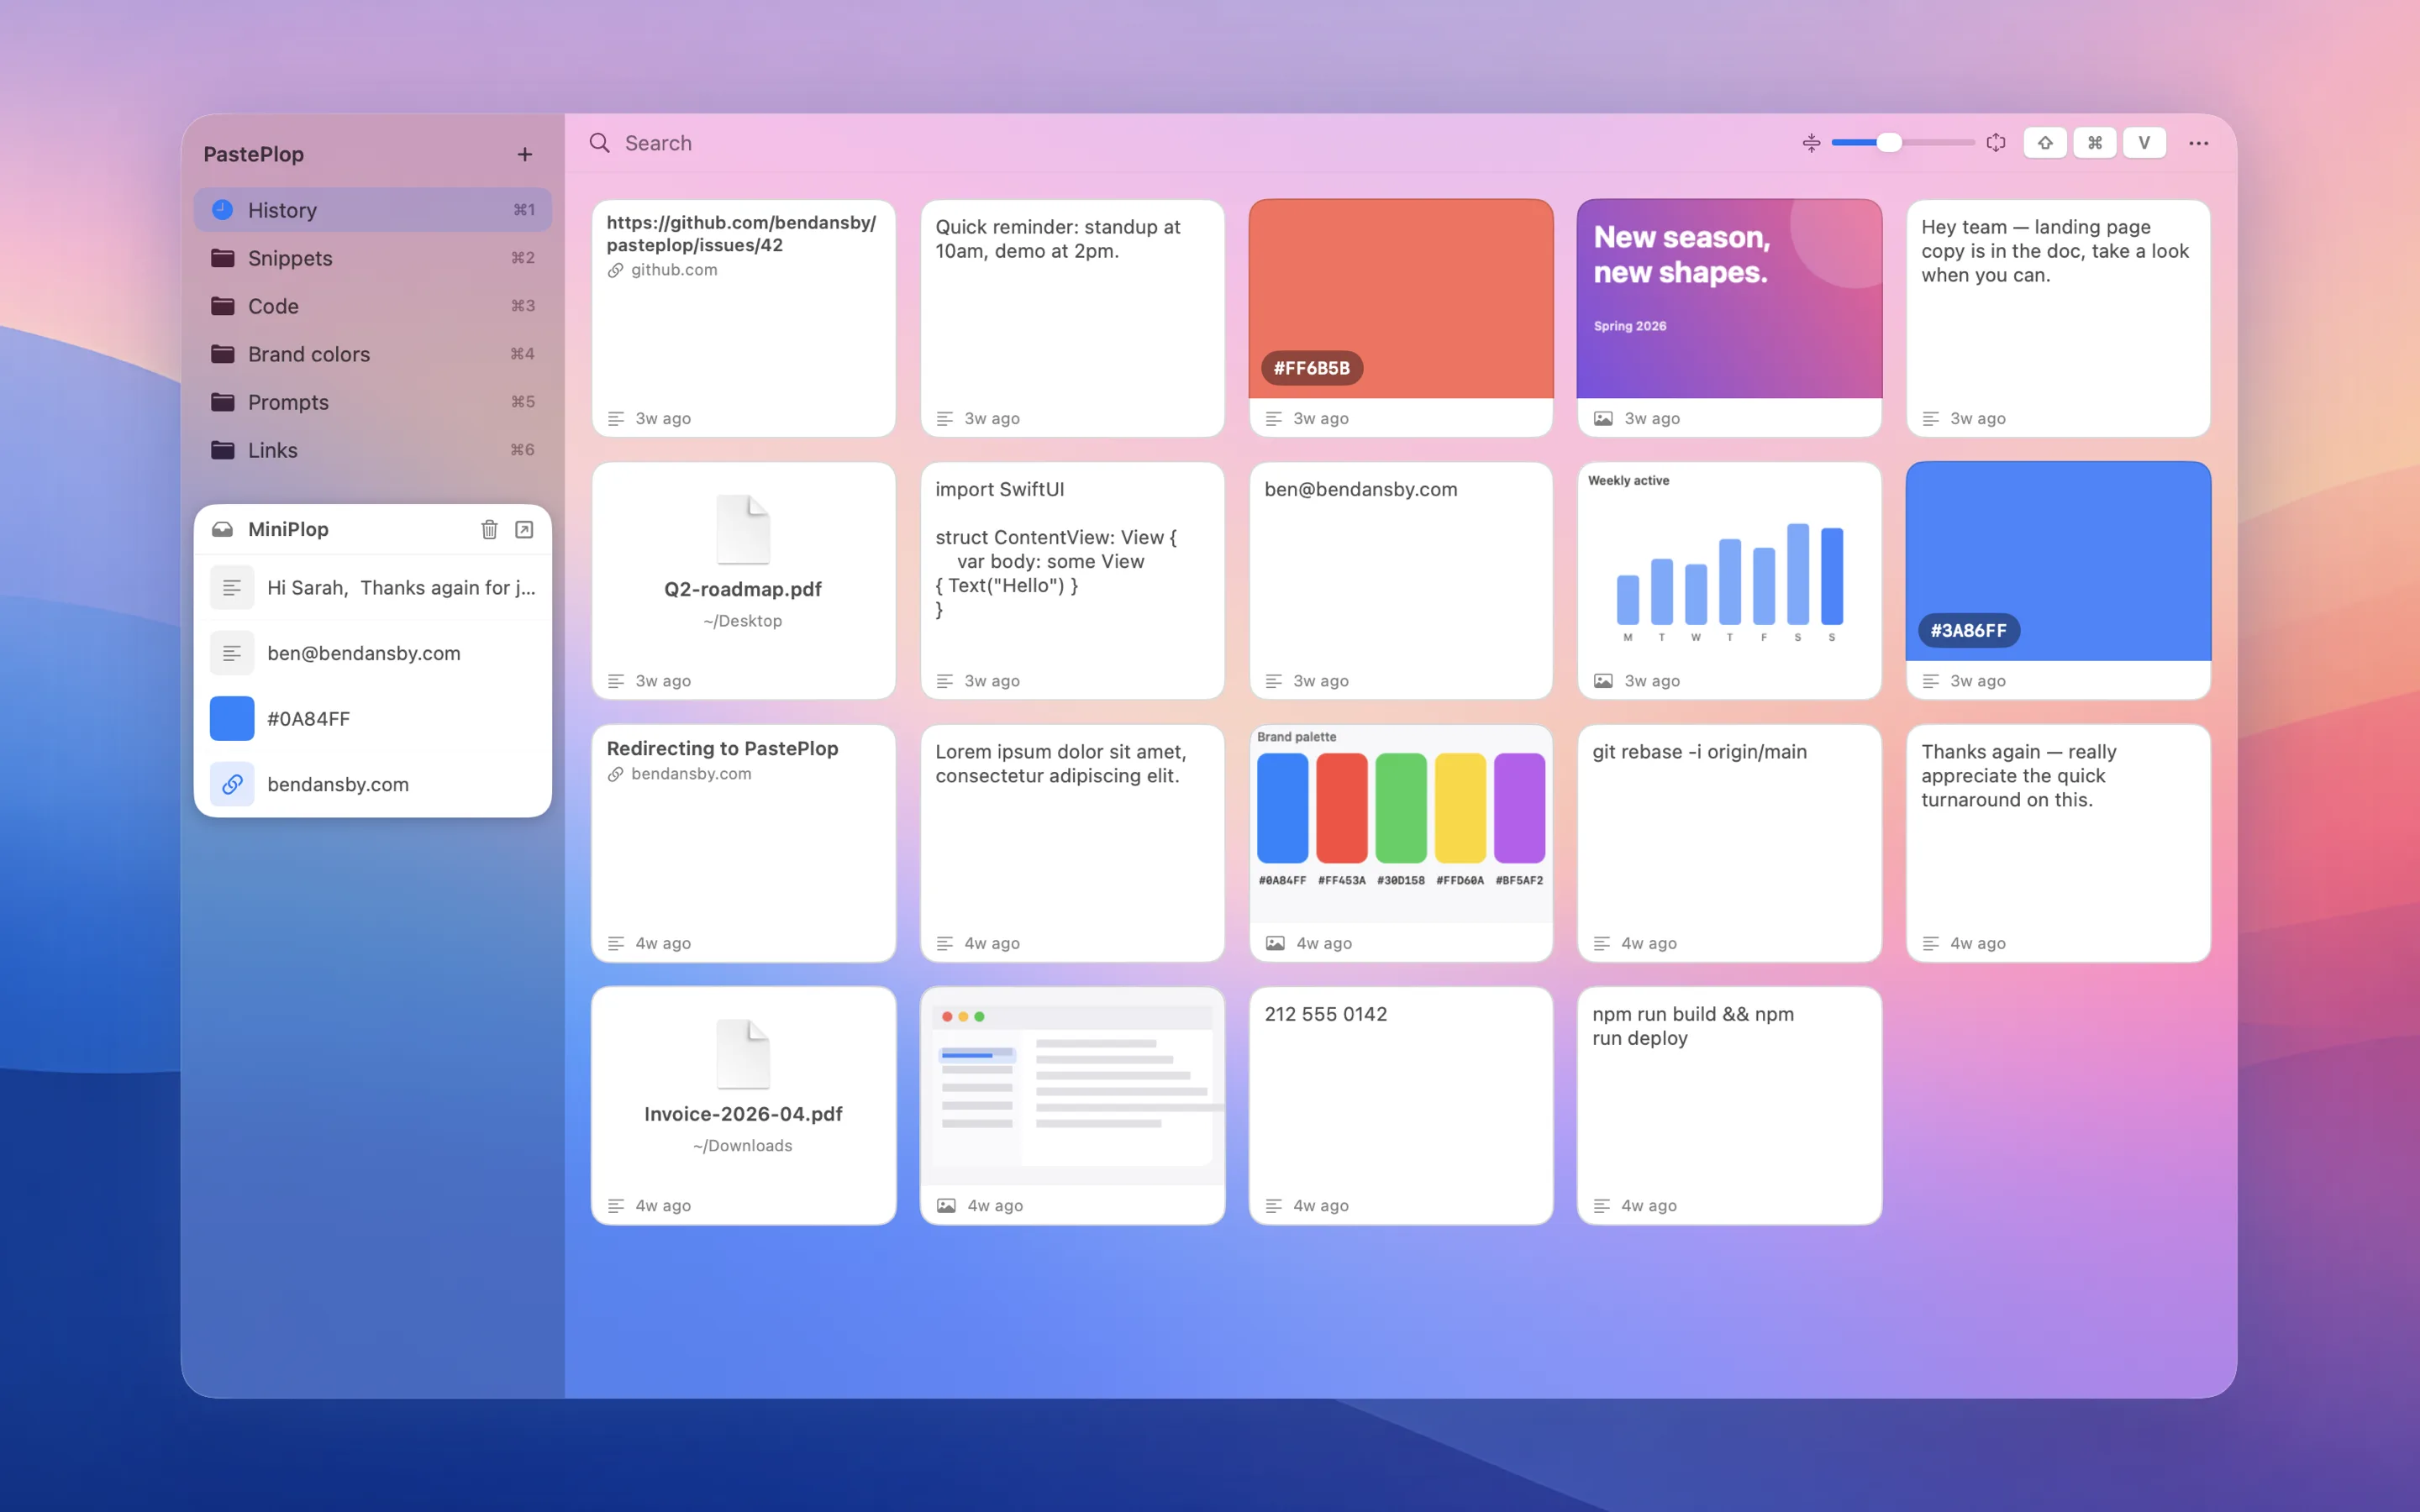
Task: Open the Snippets folder
Action: (373, 258)
